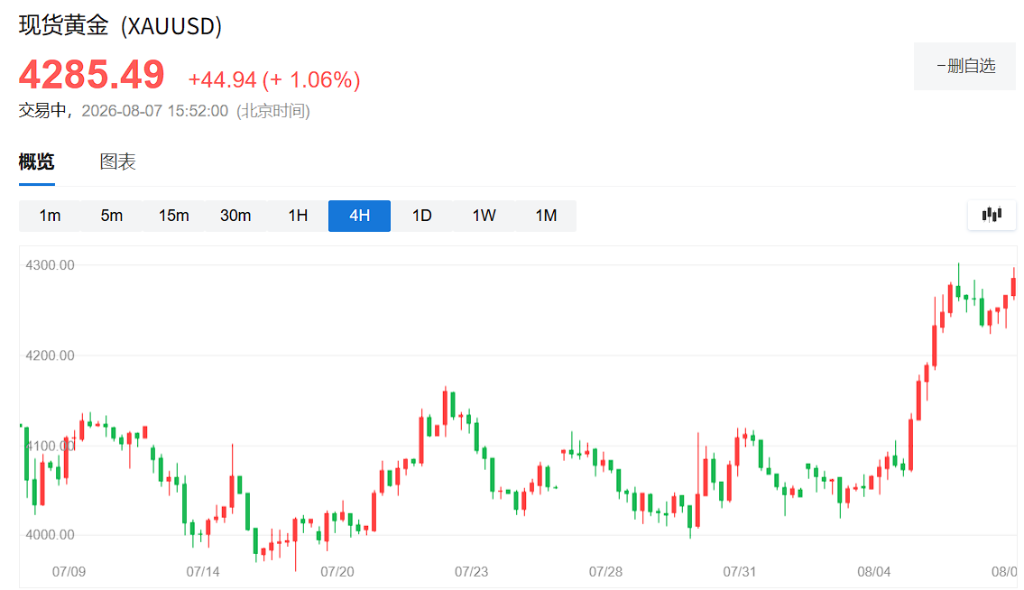Viewport: 1024px width, 590px height.
Task: Click the 4200.00 price axis label
Action: (50, 355)
